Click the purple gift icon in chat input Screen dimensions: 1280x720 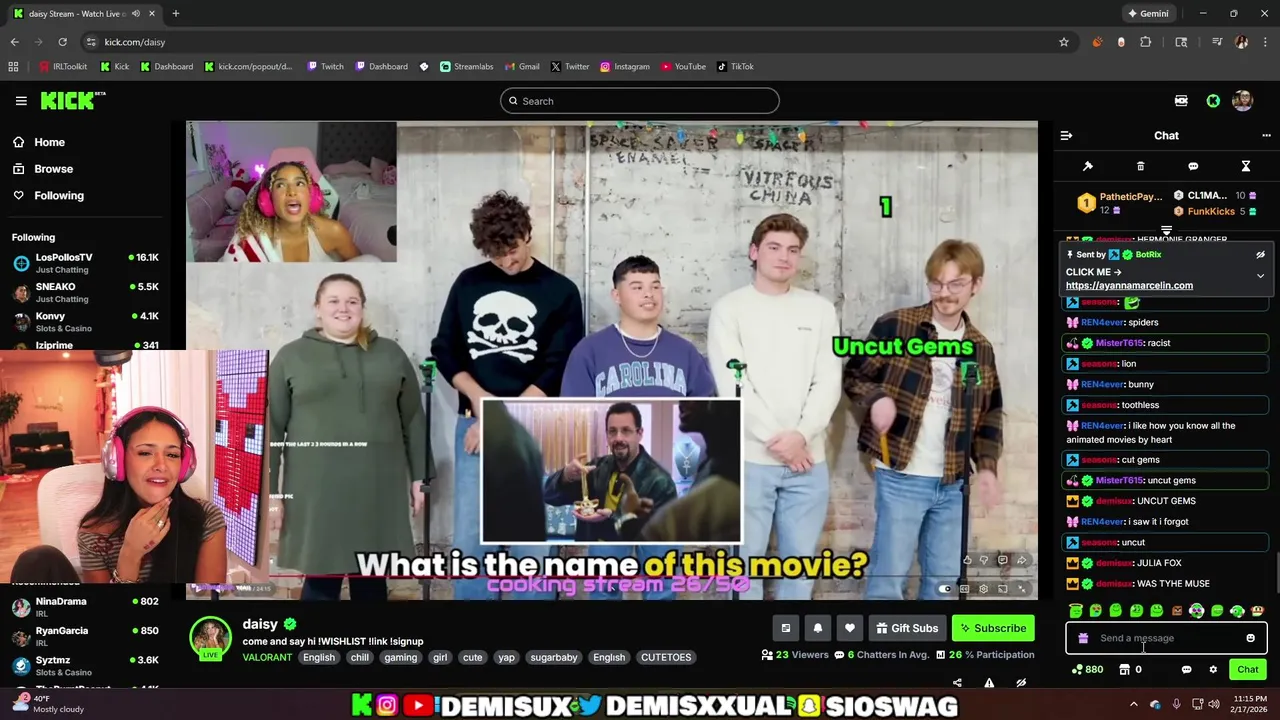1083,638
